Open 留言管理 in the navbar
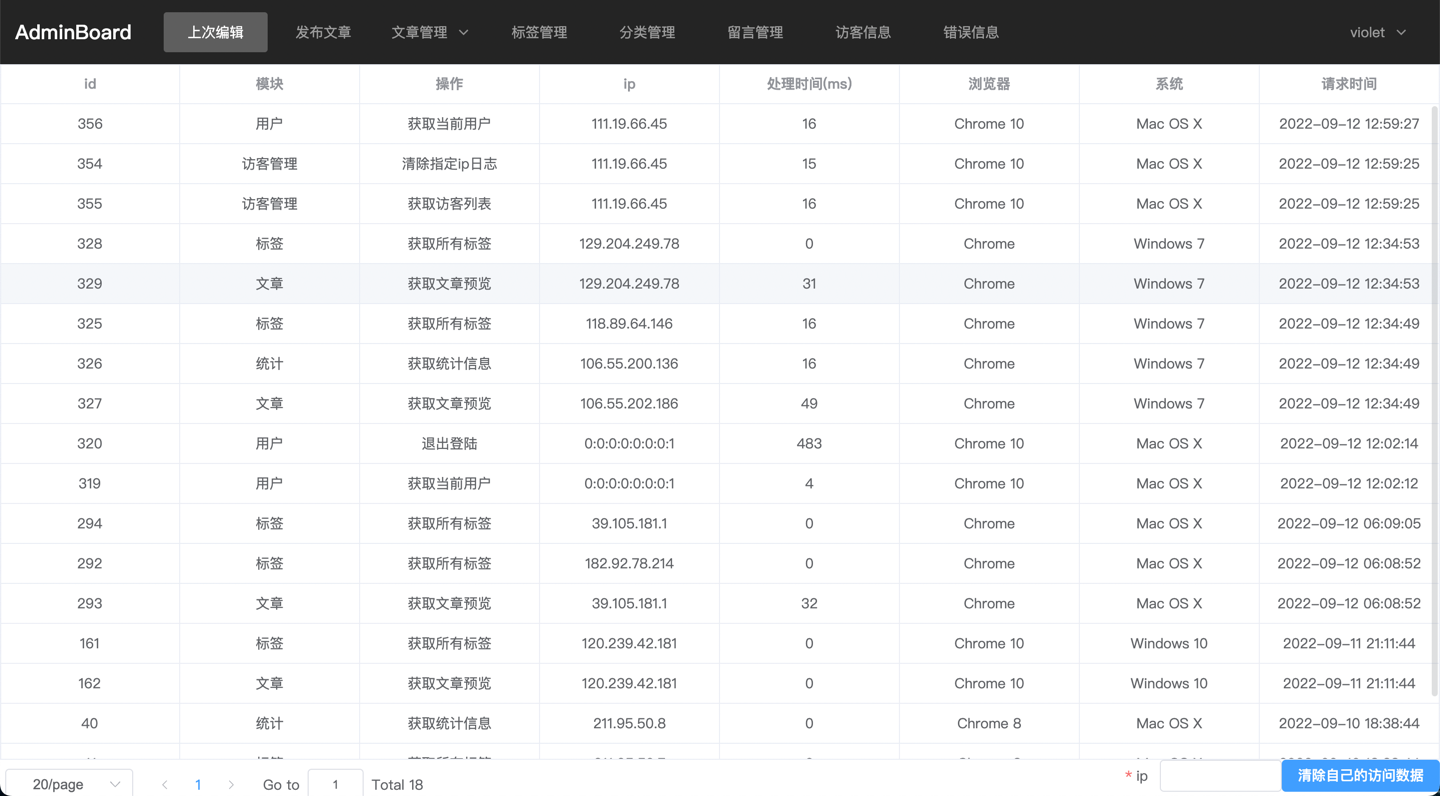This screenshot has width=1440, height=796. click(x=755, y=32)
